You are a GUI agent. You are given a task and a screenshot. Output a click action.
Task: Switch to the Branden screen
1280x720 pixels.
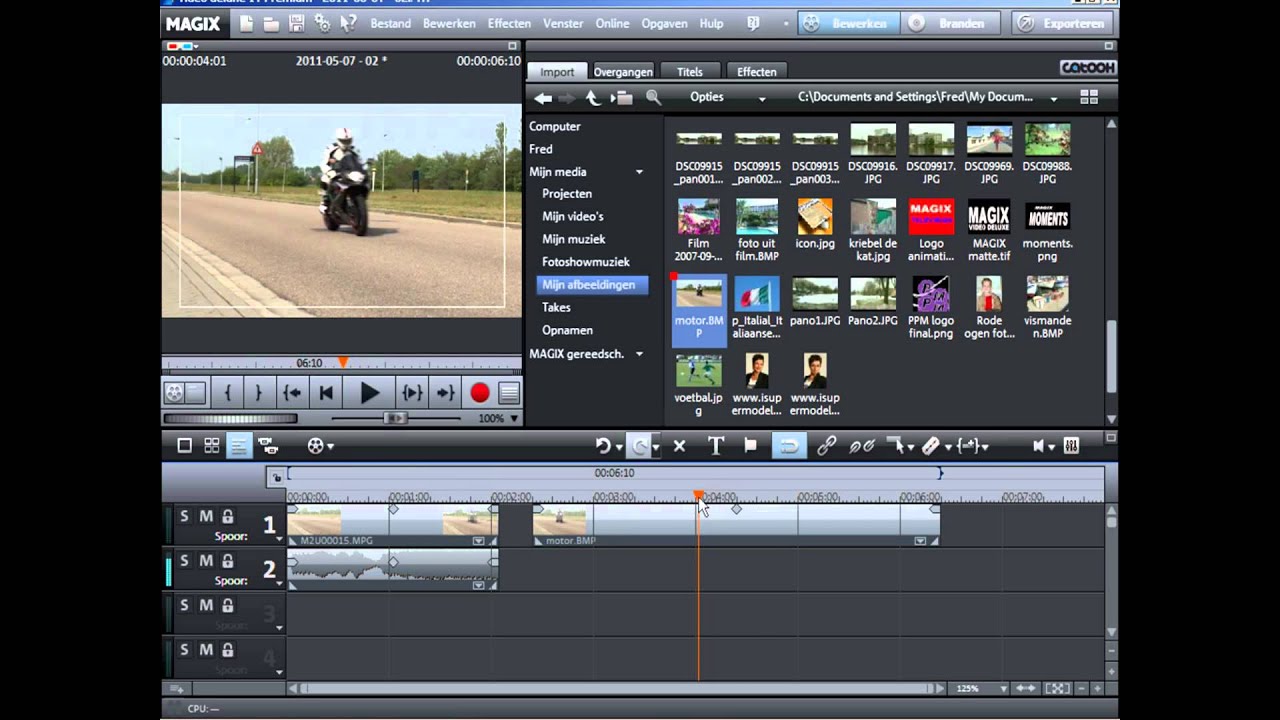[951, 23]
